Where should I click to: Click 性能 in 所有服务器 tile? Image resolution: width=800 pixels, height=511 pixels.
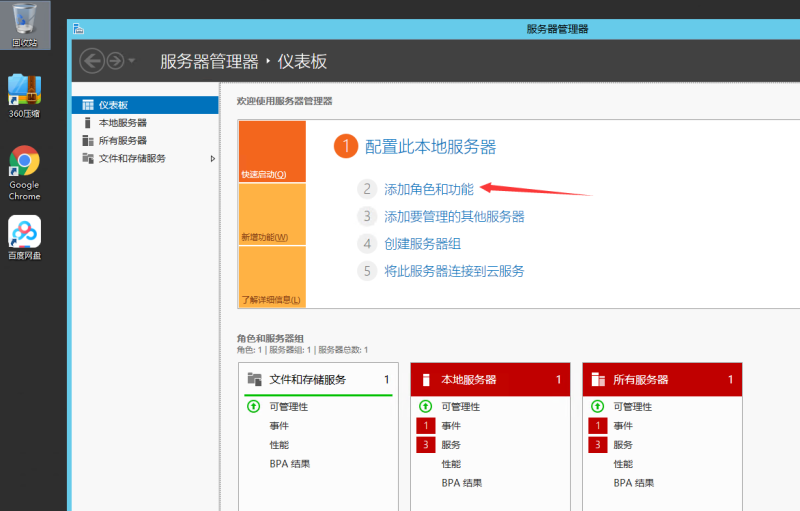pos(623,464)
